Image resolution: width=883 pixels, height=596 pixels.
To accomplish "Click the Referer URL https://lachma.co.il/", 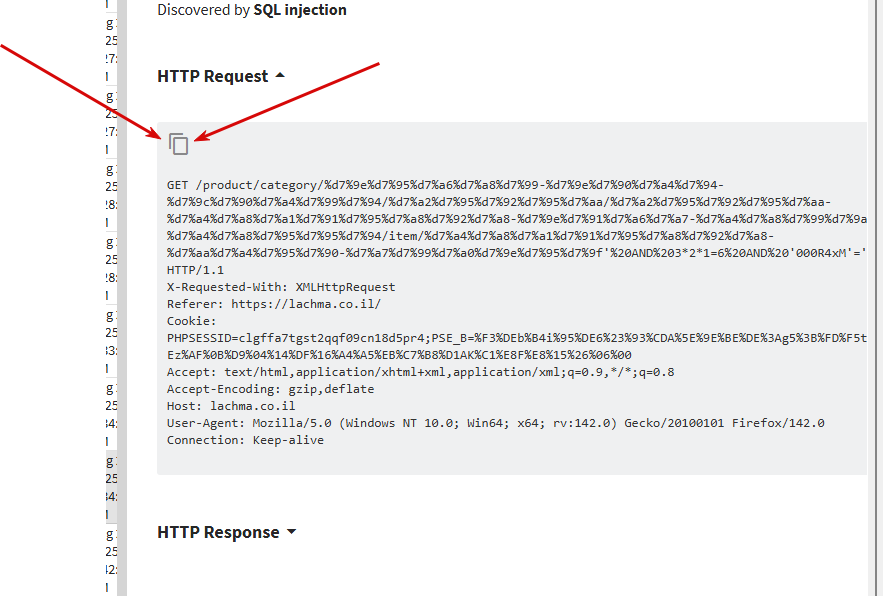I will [306, 304].
